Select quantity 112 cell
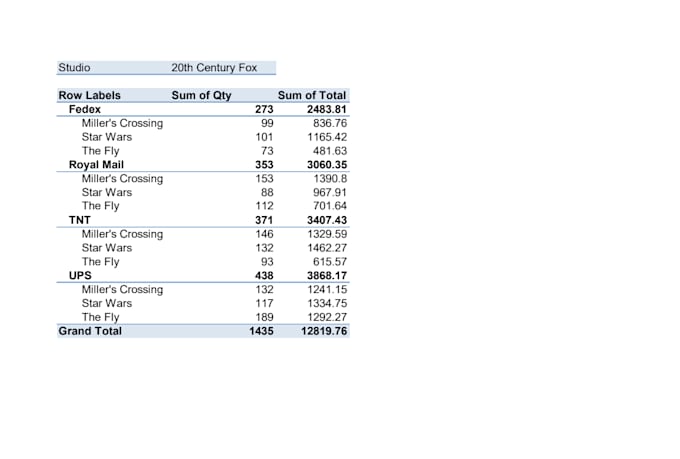 (x=264, y=206)
